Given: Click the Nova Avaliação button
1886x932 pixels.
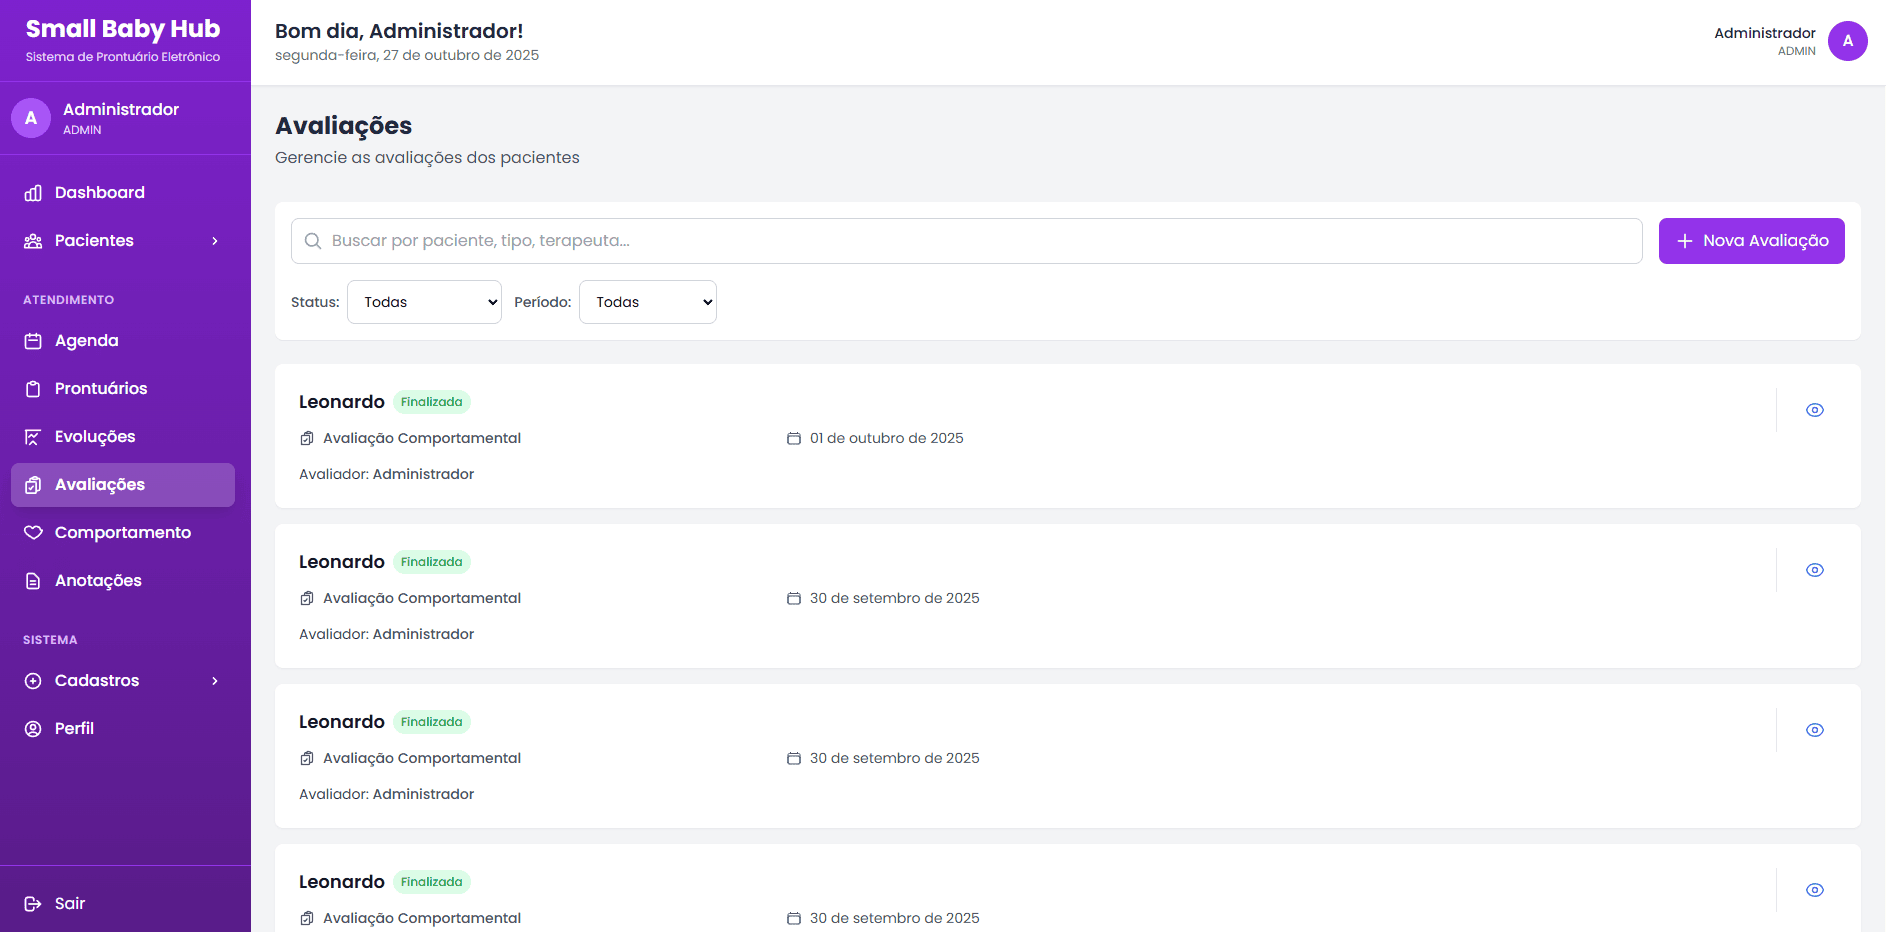Looking at the screenshot, I should pos(1751,241).
